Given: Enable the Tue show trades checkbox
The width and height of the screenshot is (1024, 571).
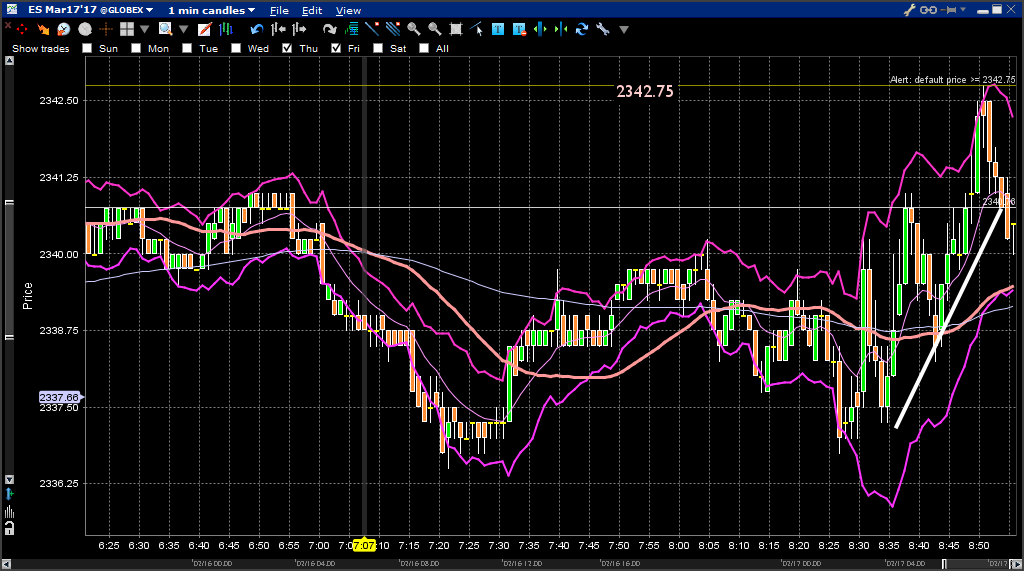Looking at the screenshot, I should coord(187,48).
